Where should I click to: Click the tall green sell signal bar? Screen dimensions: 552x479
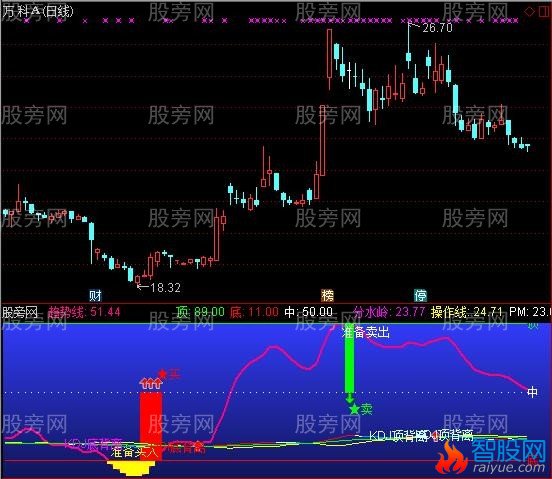point(349,358)
